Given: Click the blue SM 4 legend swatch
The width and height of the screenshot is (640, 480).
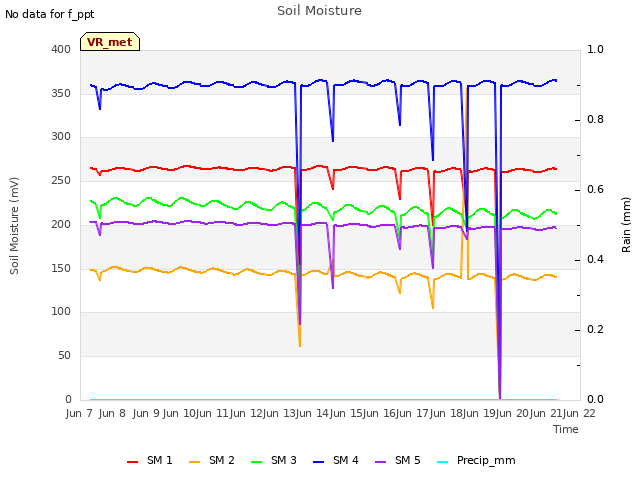Looking at the screenshot, I should tap(319, 462).
